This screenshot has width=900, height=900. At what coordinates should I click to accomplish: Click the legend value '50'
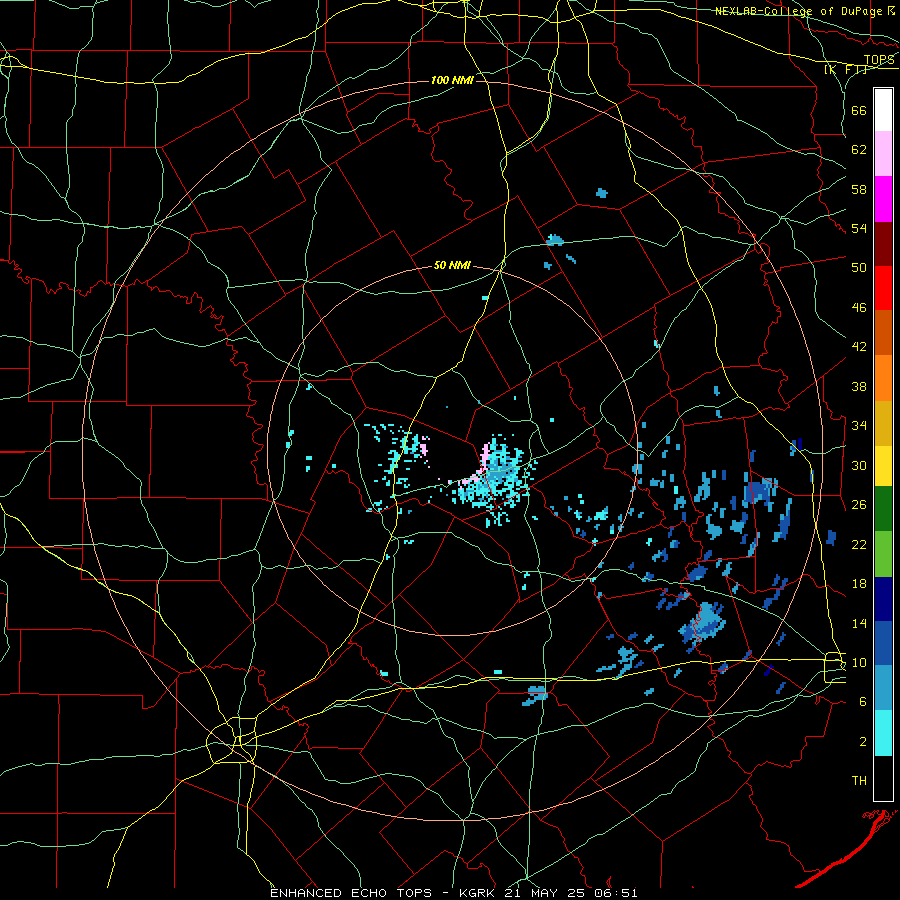pos(859,267)
